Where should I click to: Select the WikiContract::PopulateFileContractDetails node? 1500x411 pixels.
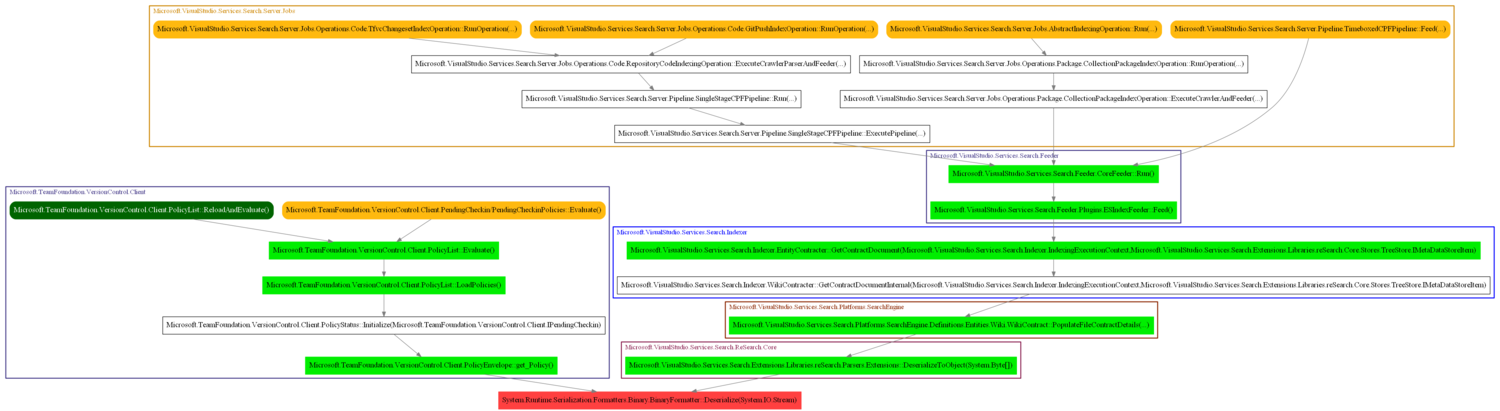(941, 325)
